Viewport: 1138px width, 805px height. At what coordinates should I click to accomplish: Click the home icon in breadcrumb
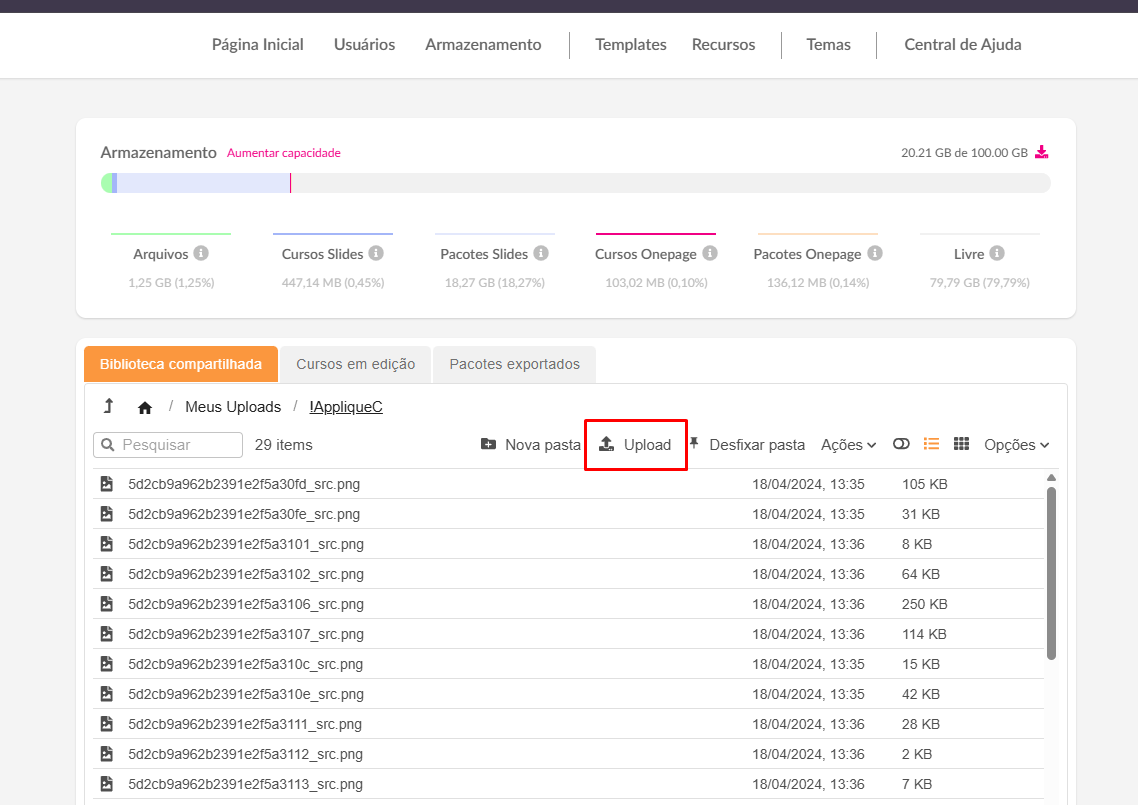[145, 407]
